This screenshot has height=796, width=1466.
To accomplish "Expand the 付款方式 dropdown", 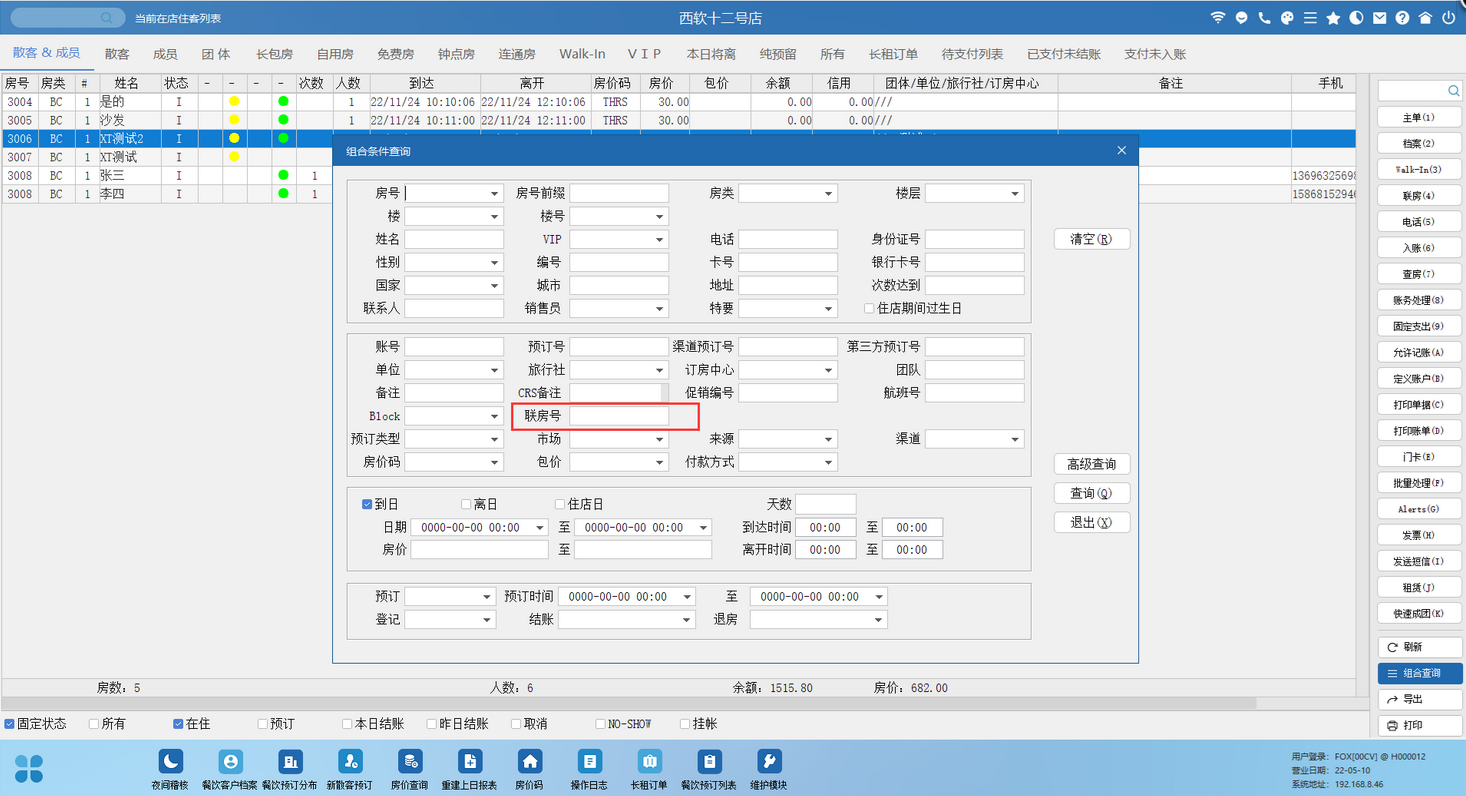I will click(x=829, y=463).
